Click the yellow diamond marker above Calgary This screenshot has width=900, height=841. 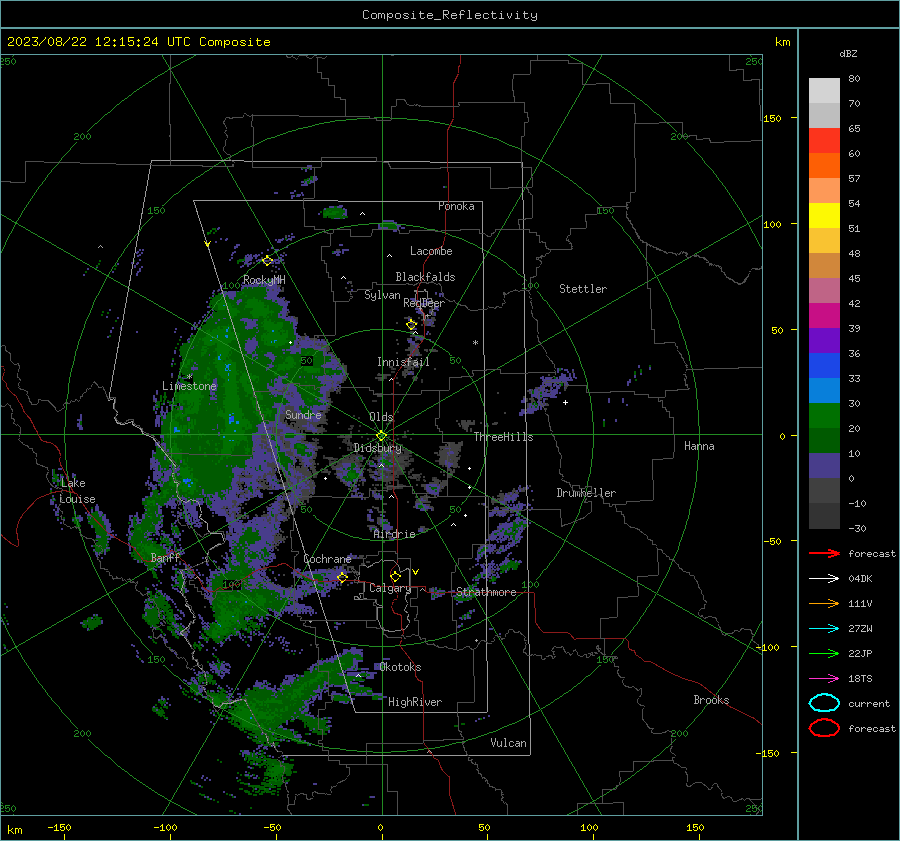click(395, 576)
